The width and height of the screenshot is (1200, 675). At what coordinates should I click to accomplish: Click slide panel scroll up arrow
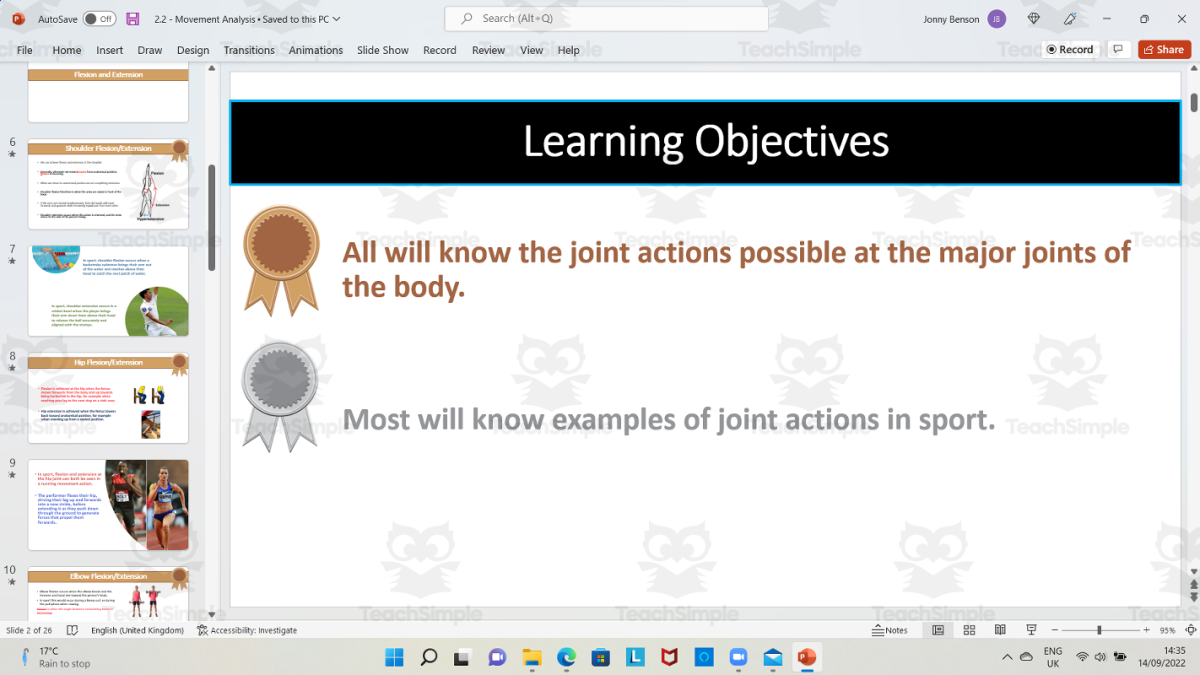click(x=212, y=70)
